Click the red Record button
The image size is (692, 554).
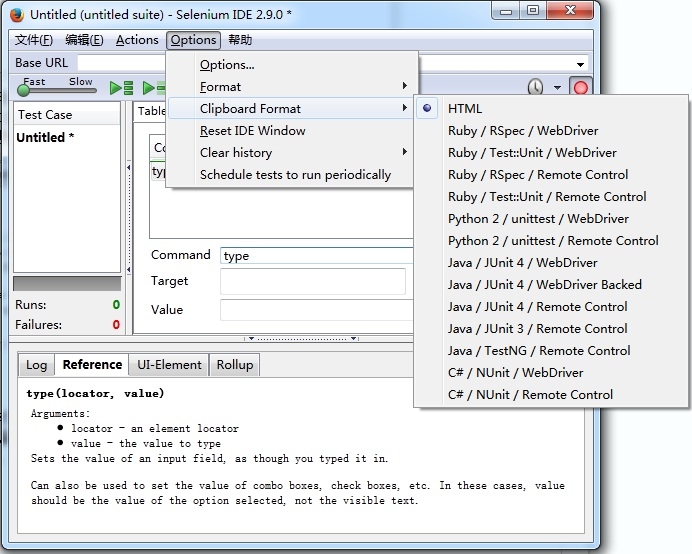(581, 87)
